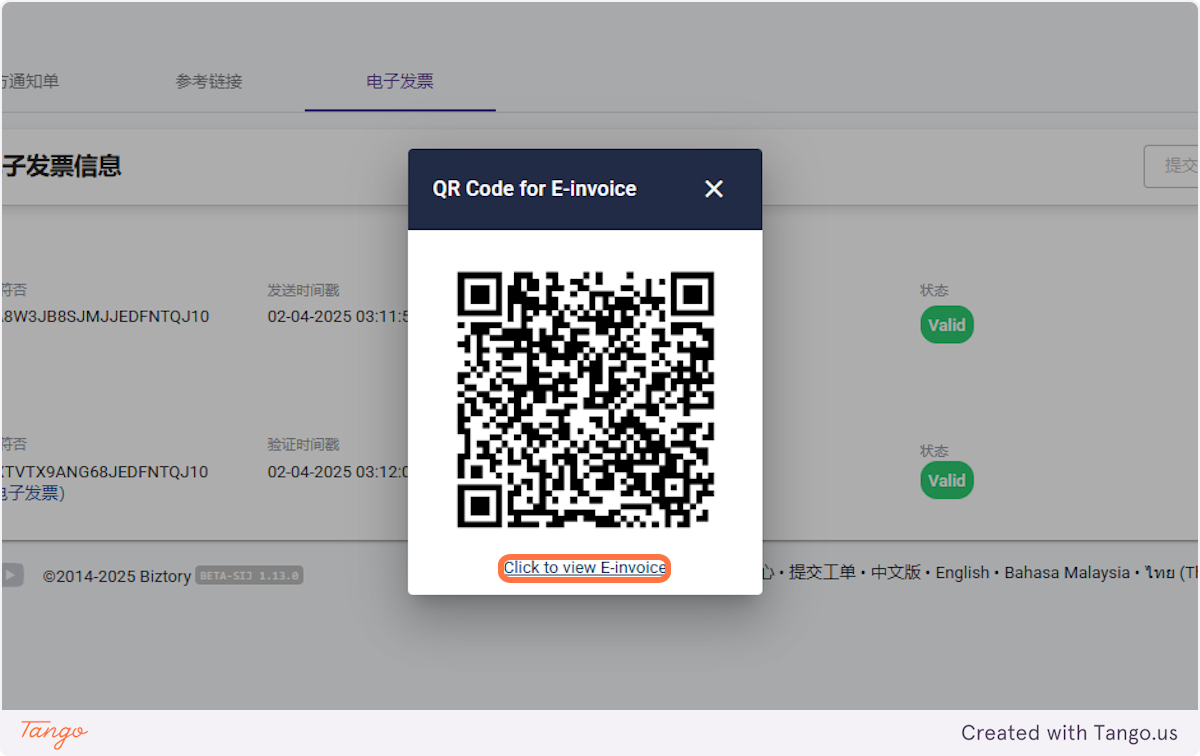Viewport: 1200px width, 756px height.
Task: Switch language to Bahasa Malaysia
Action: coord(1067,573)
